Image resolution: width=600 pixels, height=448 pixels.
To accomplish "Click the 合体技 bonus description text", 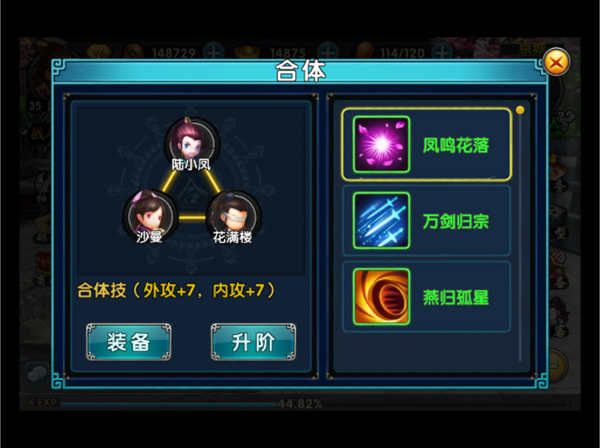I will (176, 290).
